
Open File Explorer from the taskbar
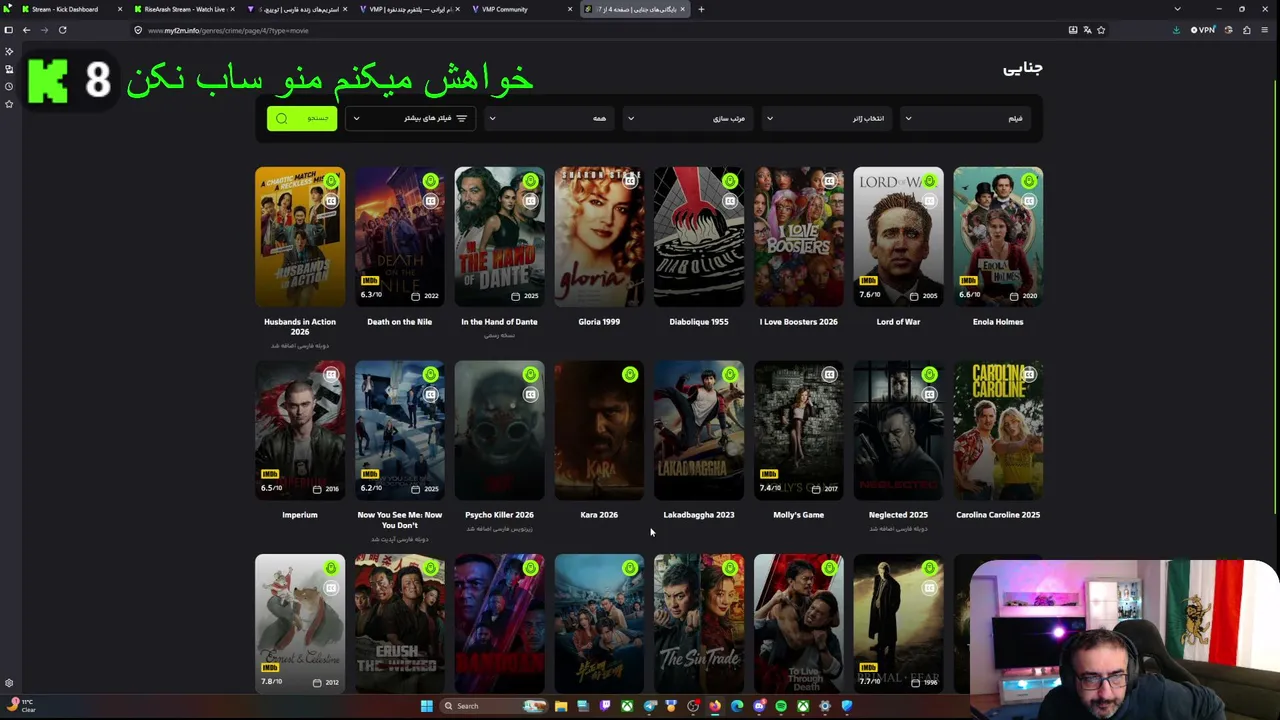click(561, 706)
